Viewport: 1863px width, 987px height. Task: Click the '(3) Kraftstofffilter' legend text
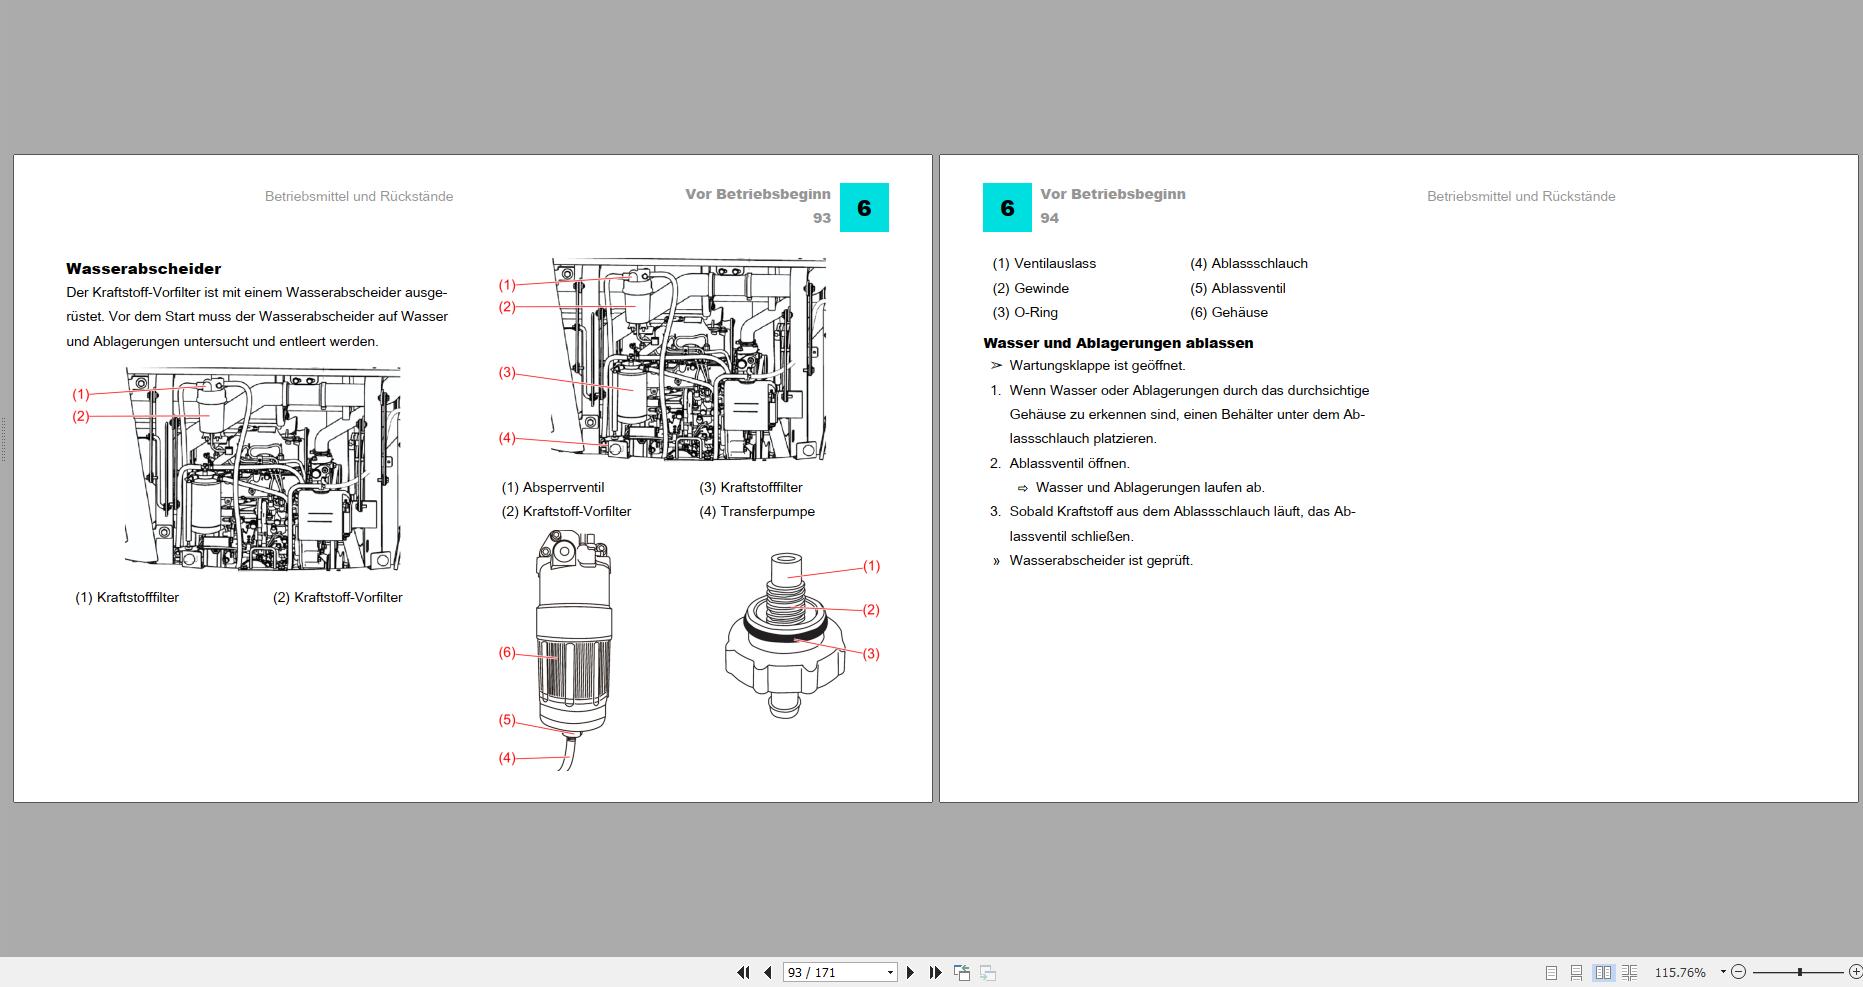click(x=751, y=487)
